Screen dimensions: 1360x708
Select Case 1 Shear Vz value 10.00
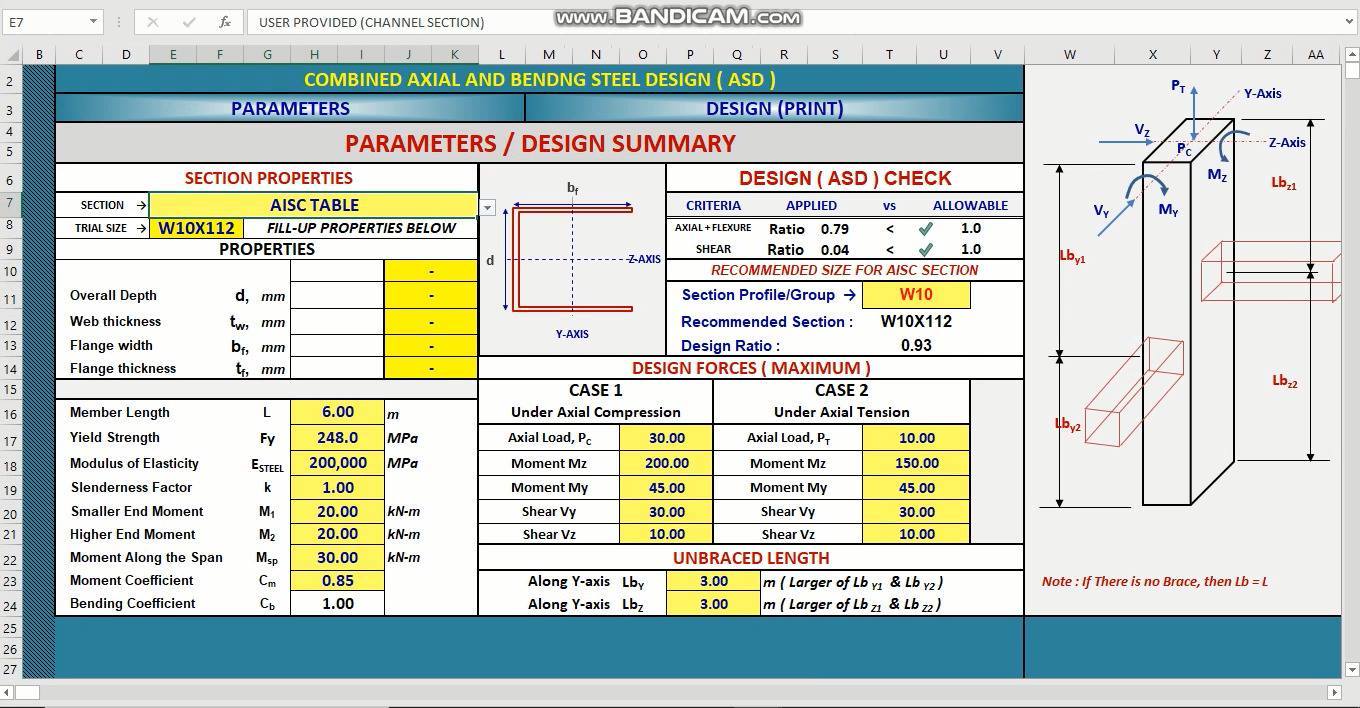click(666, 534)
